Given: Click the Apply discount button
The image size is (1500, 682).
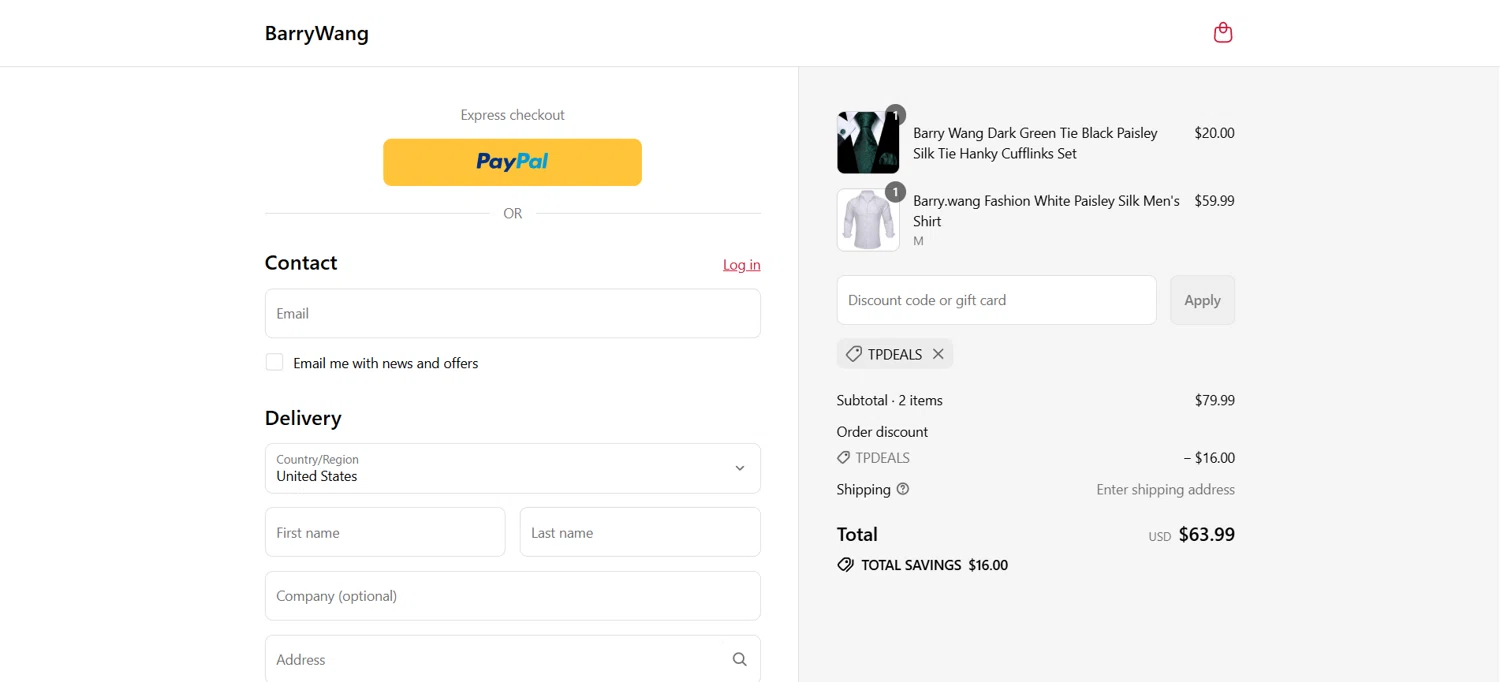Looking at the screenshot, I should [1202, 300].
